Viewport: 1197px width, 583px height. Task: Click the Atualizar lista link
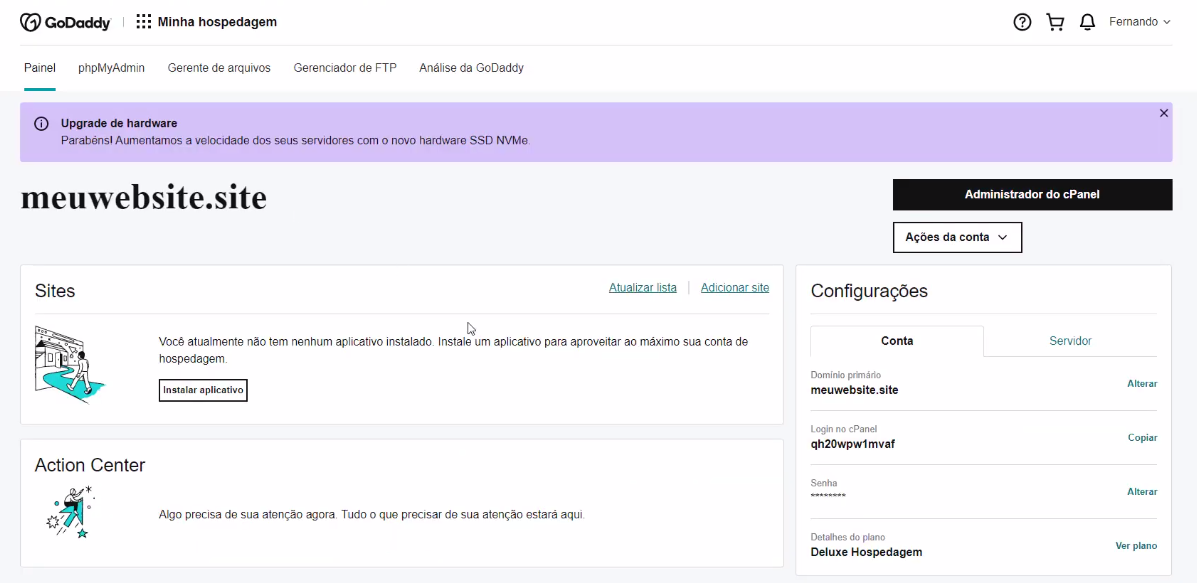click(643, 288)
